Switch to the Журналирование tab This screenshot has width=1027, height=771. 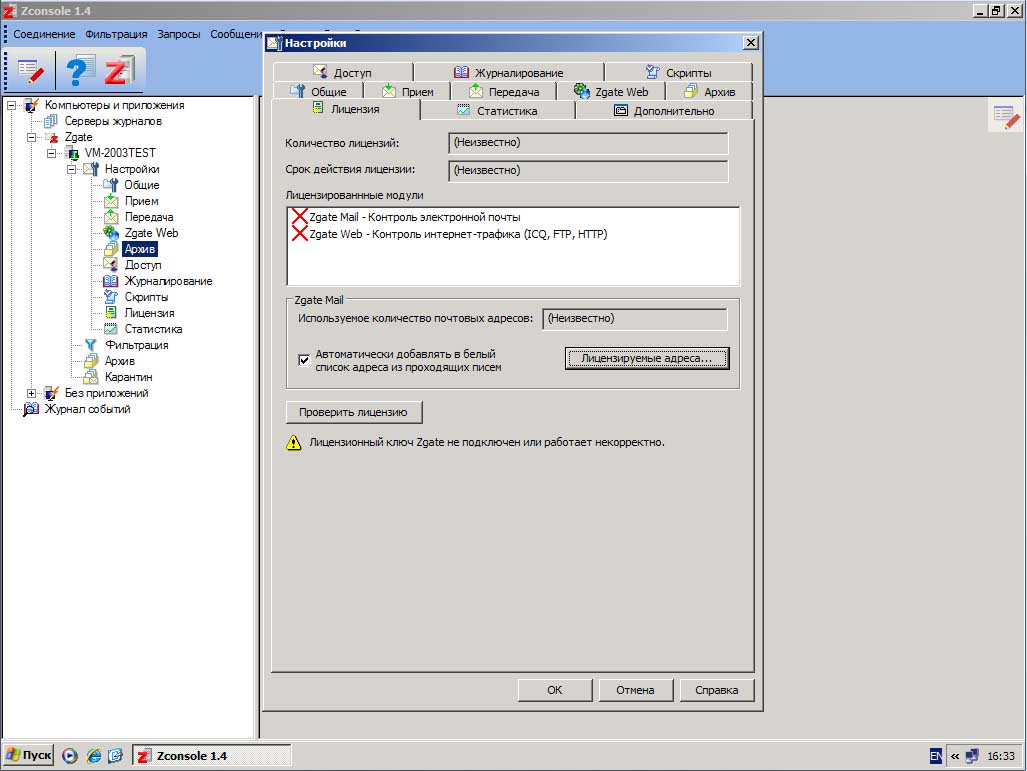(x=508, y=72)
